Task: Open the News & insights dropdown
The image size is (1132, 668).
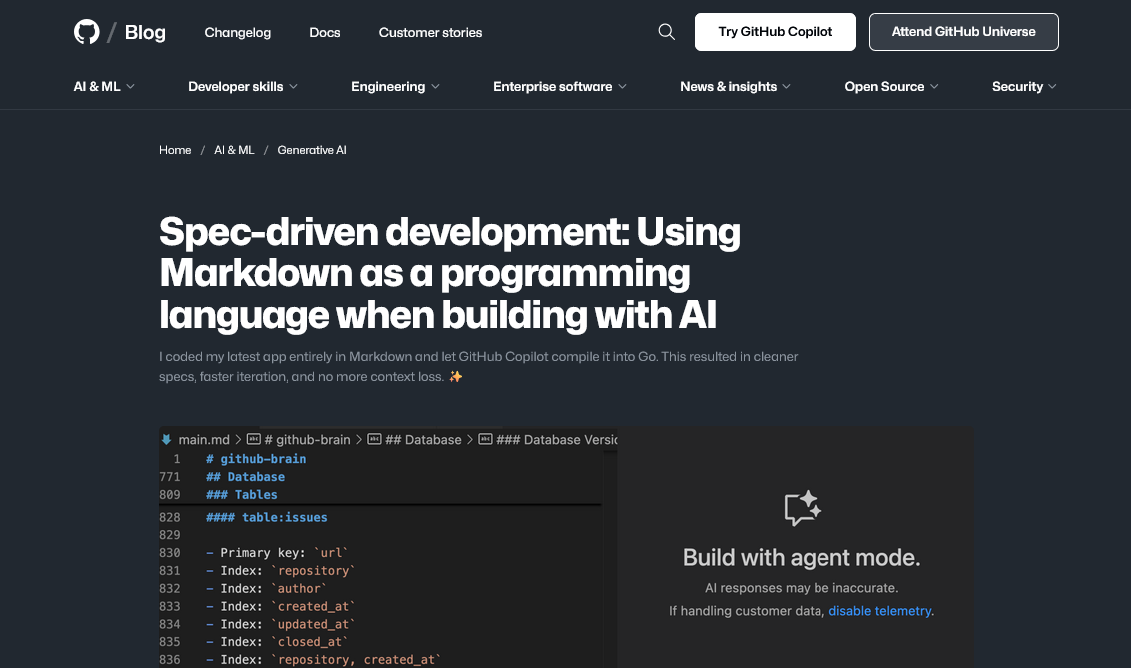Action: (735, 87)
